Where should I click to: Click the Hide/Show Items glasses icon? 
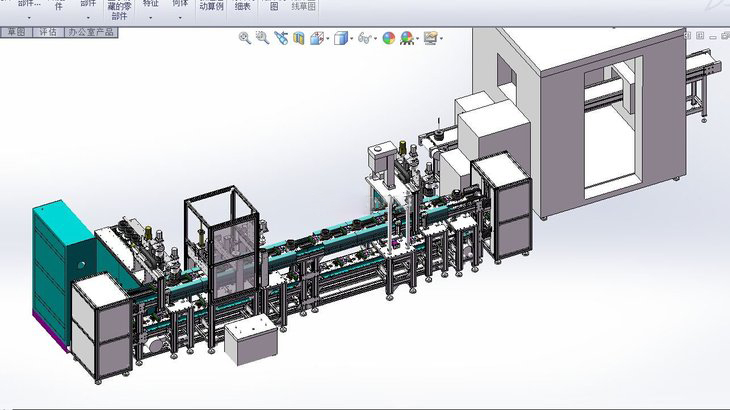coord(365,38)
